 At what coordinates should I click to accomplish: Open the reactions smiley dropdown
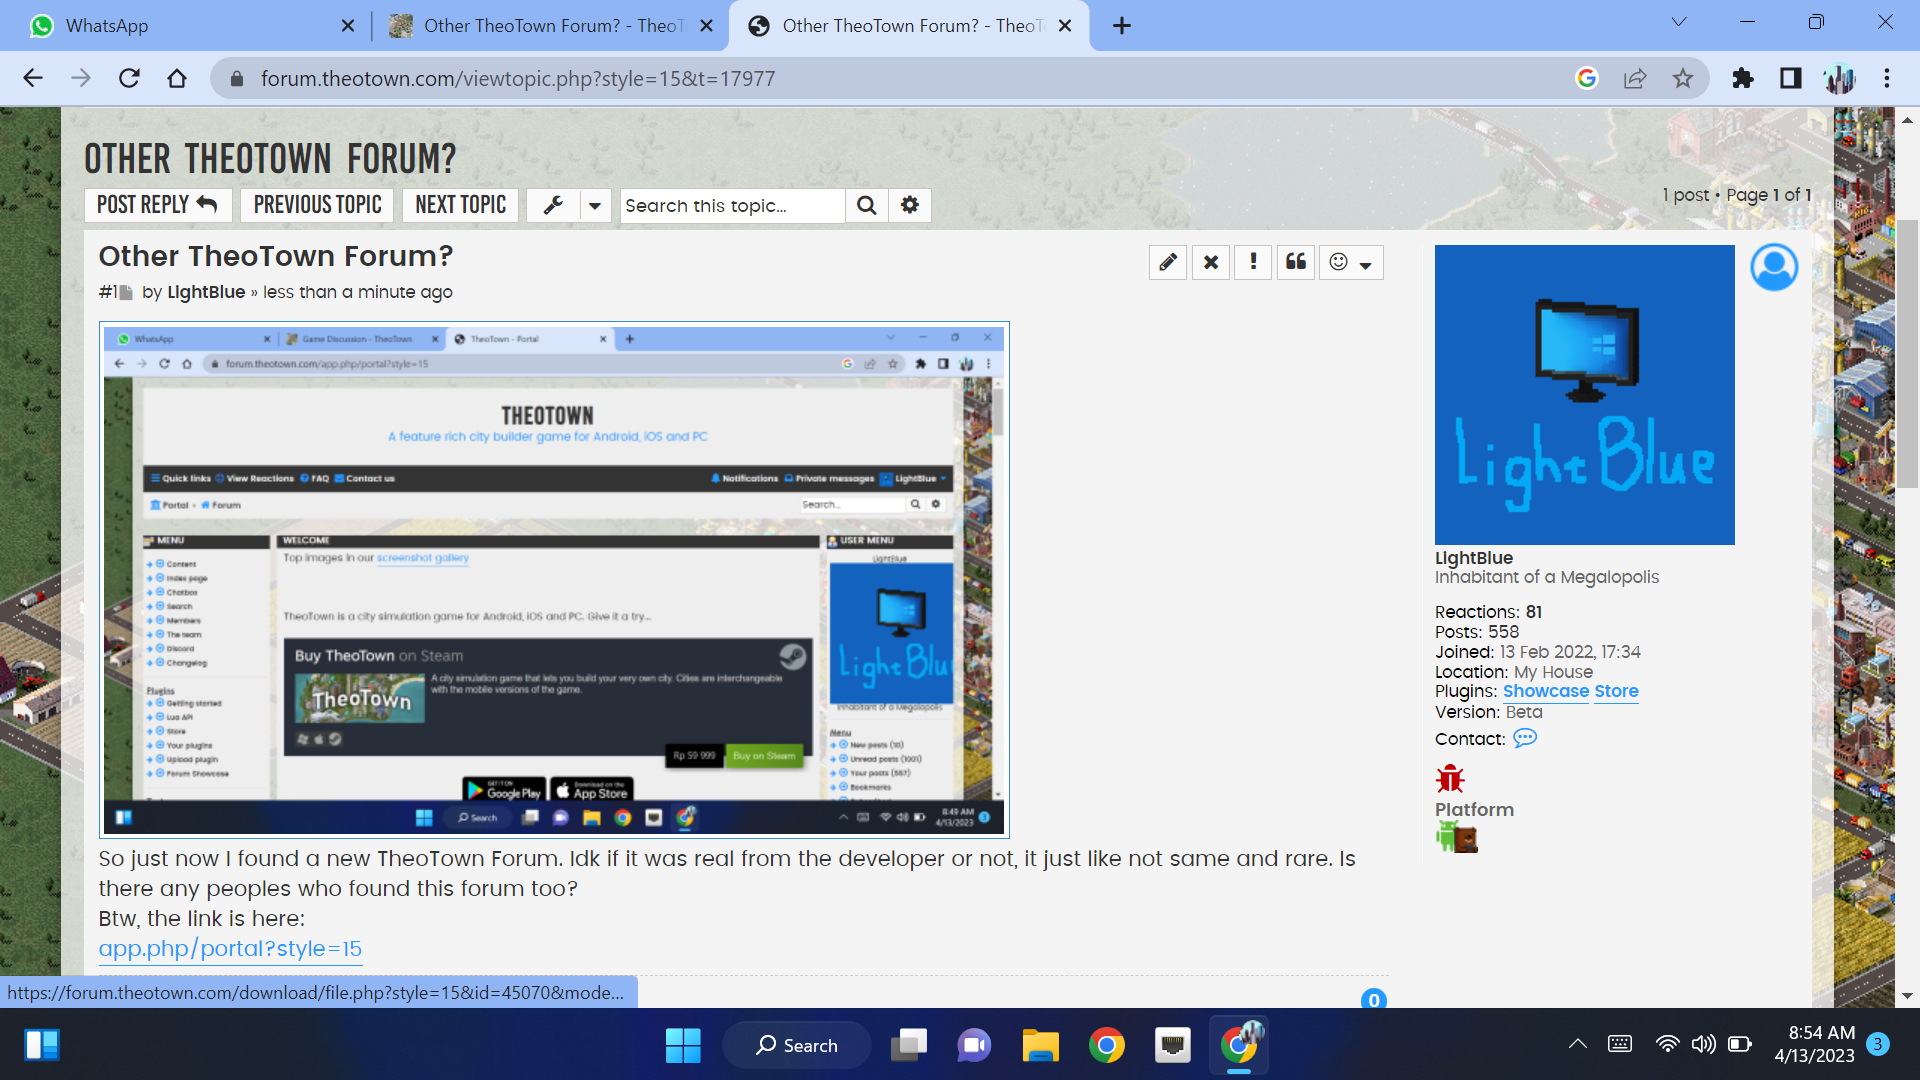[x=1351, y=262]
